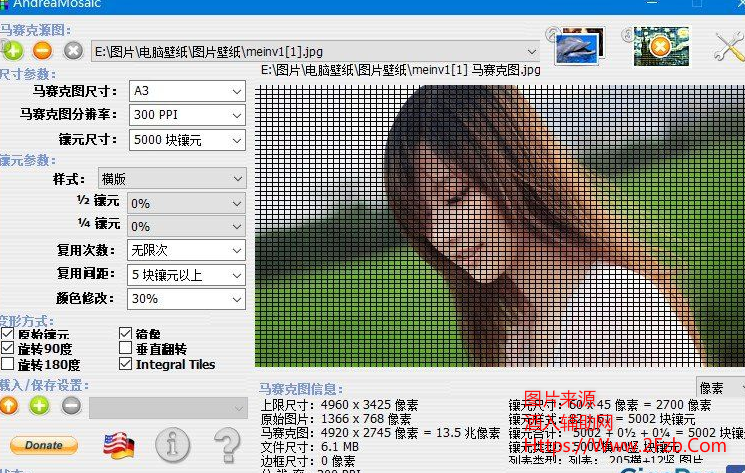
Task: Enable the 旋转180度 checkbox
Action: [x=9, y=365]
